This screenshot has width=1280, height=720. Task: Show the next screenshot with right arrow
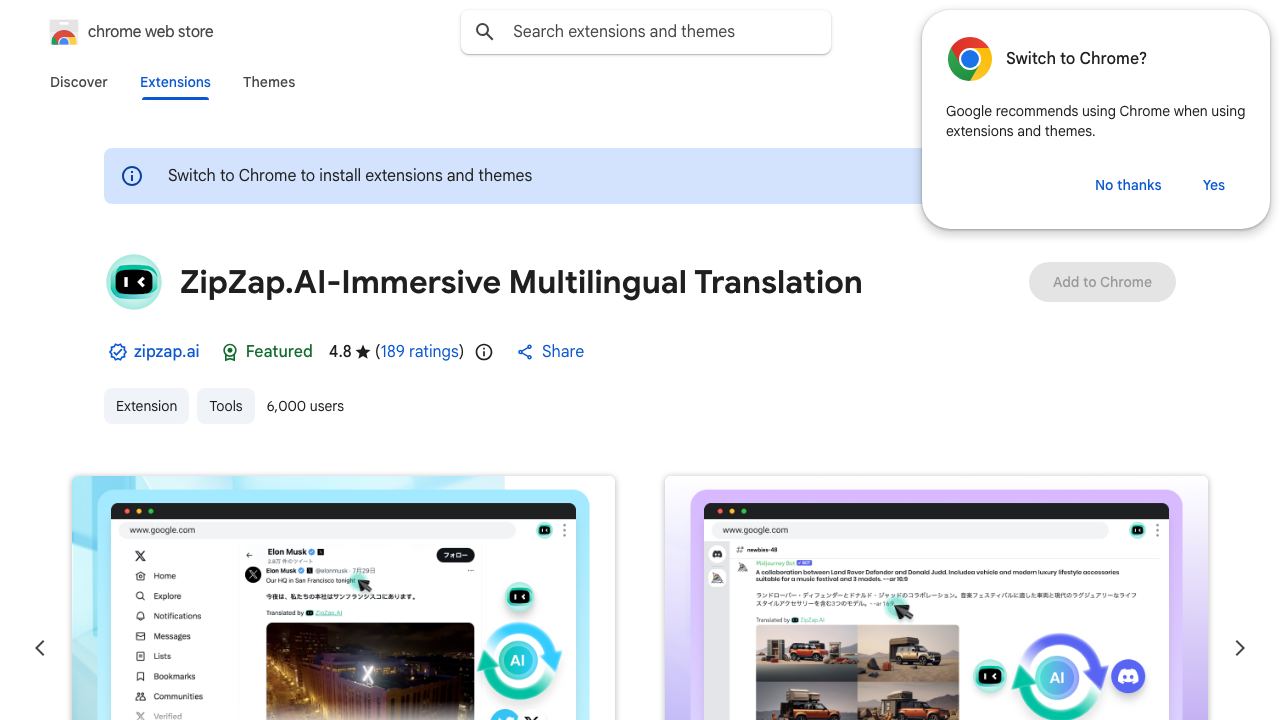click(1240, 648)
